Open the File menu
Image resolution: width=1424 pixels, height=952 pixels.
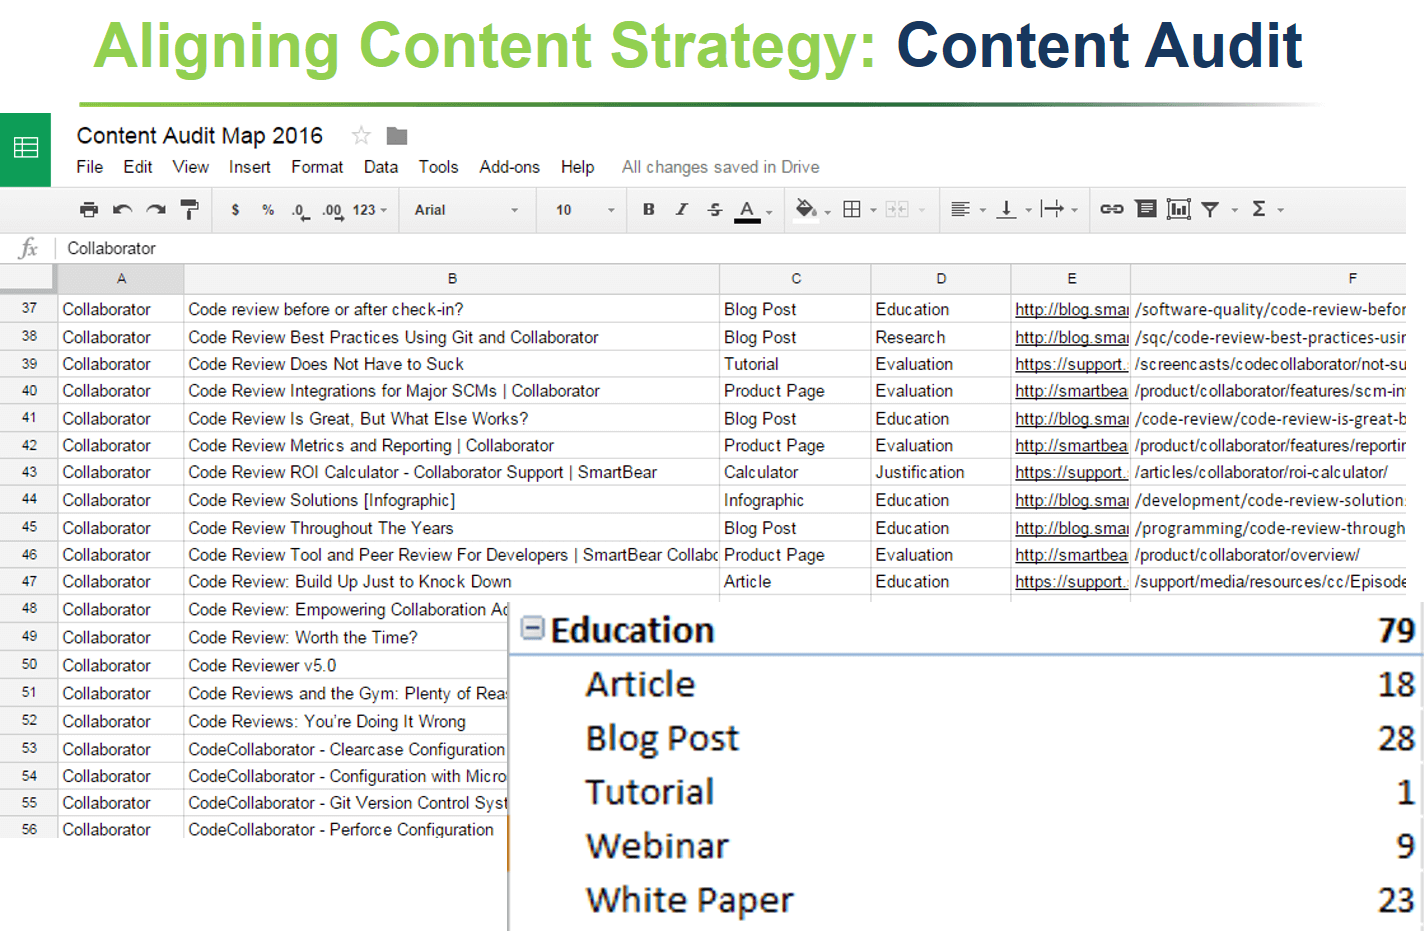(89, 167)
